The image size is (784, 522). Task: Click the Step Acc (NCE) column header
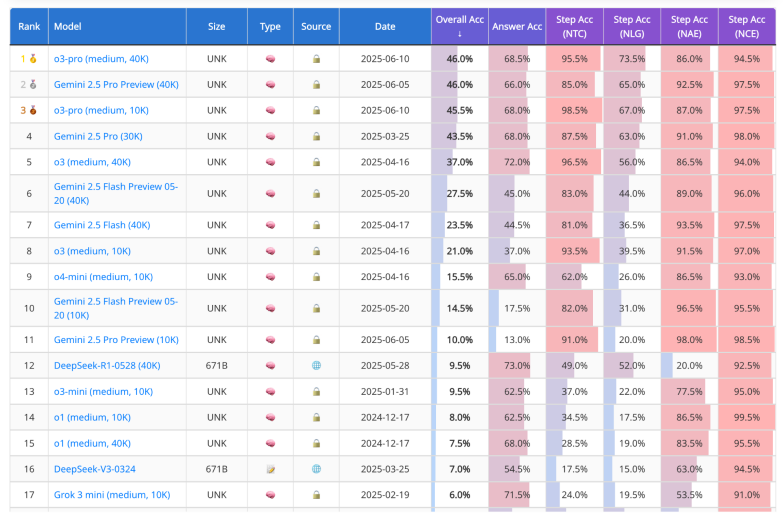click(746, 26)
